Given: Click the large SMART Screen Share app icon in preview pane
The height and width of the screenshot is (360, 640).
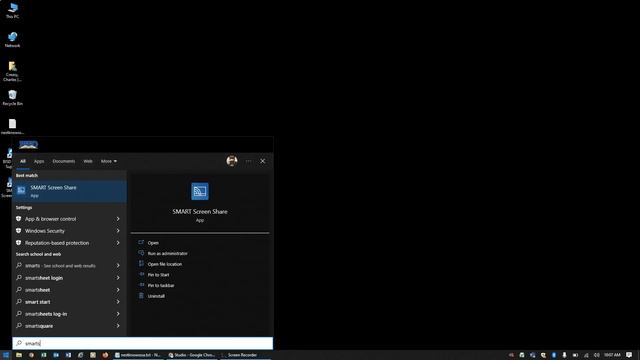Looking at the screenshot, I should (200, 191).
